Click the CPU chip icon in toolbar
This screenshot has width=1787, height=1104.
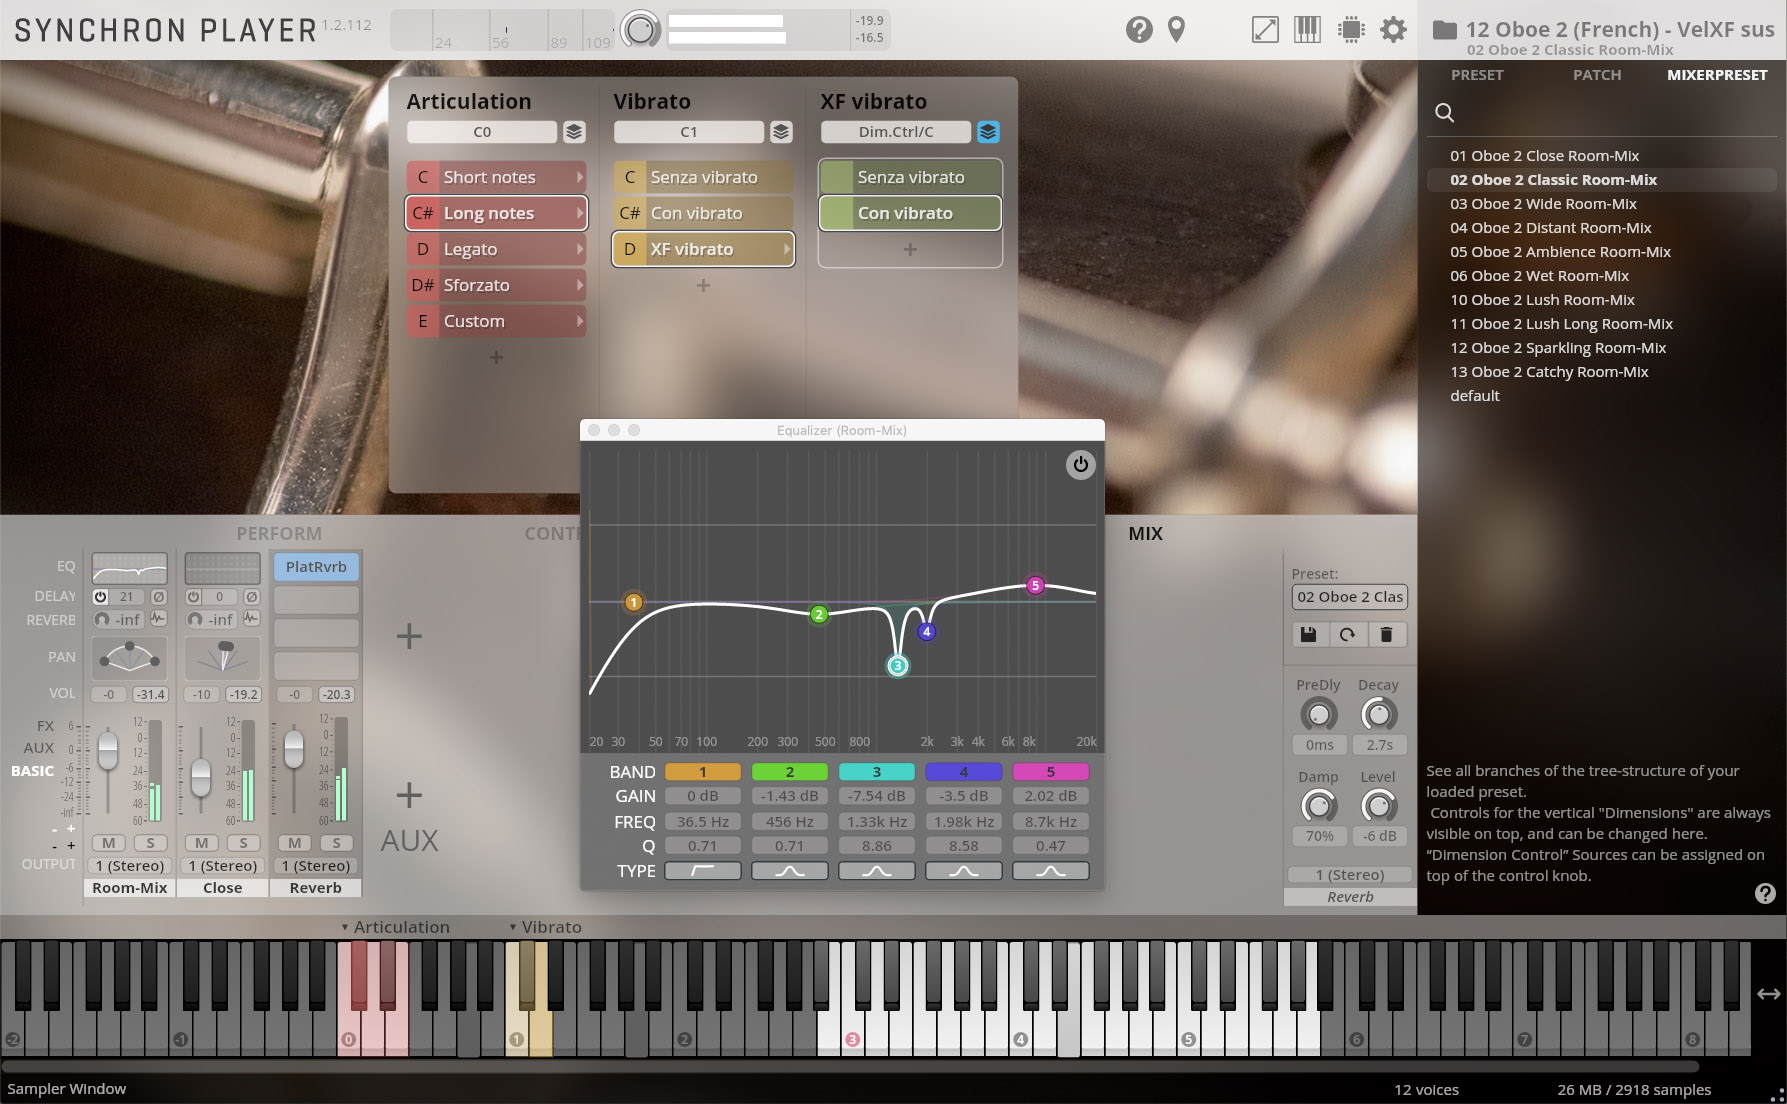point(1351,30)
